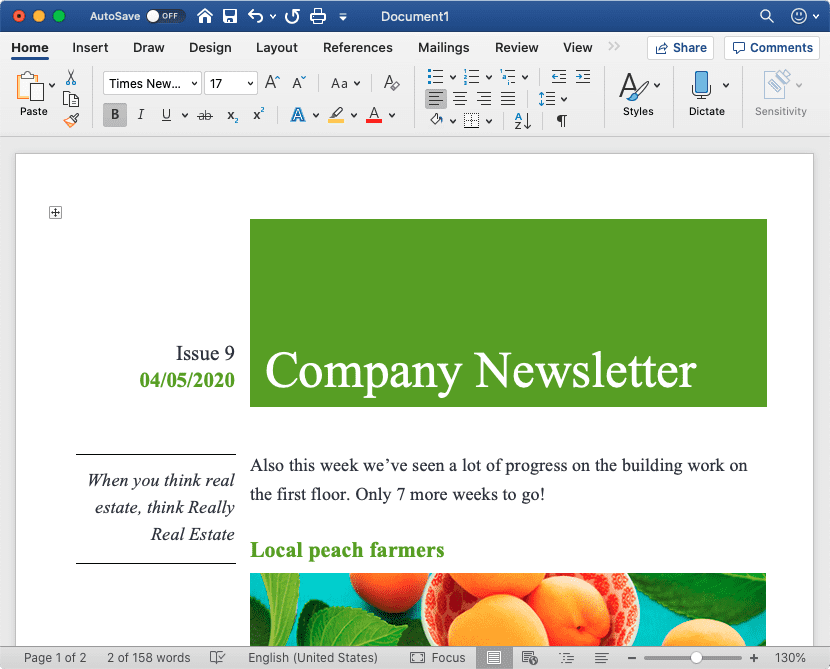This screenshot has height=669, width=830.
Task: Click the zoom slider handle
Action: [x=697, y=658]
